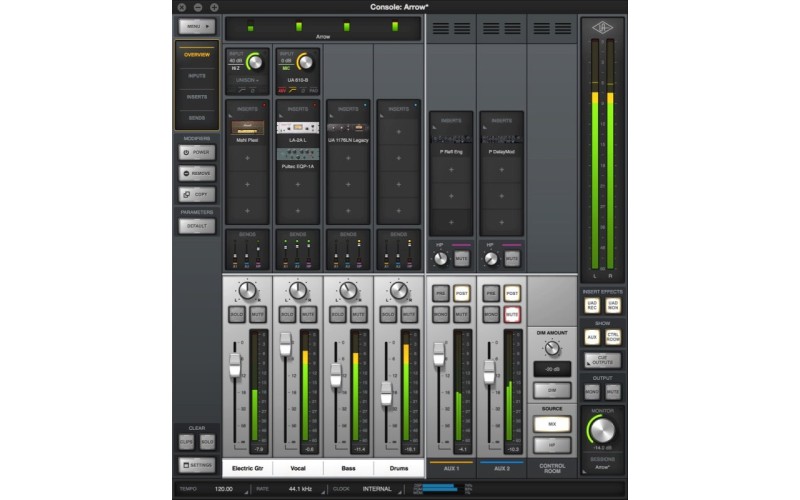Select the Vocal channel name label
The height and width of the screenshot is (500, 800).
pyautogui.click(x=298, y=468)
